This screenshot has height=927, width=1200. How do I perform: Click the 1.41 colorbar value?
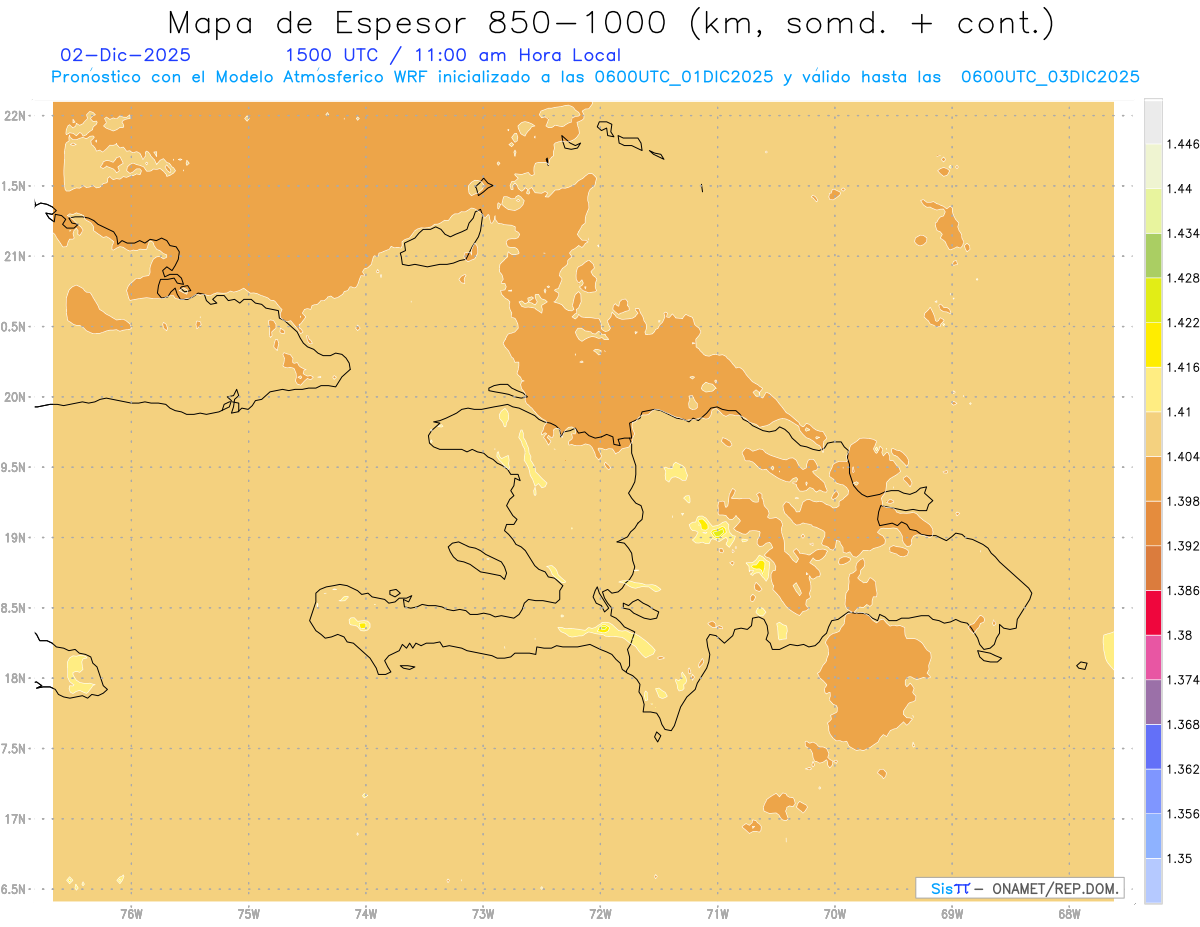point(1179,411)
